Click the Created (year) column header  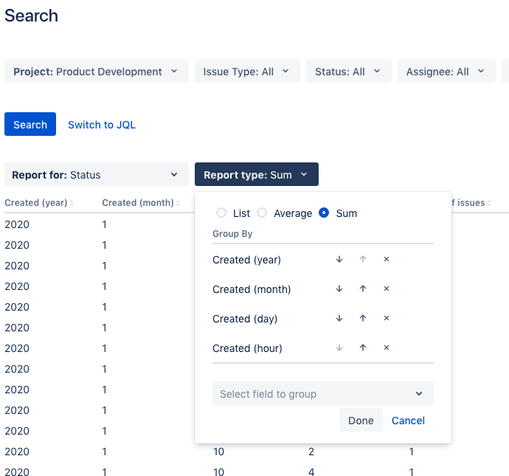(x=36, y=203)
